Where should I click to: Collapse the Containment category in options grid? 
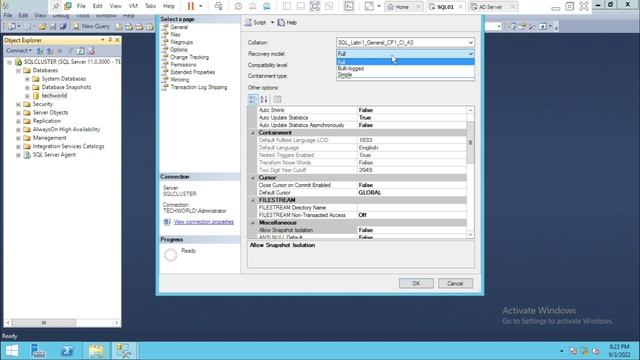(253, 133)
